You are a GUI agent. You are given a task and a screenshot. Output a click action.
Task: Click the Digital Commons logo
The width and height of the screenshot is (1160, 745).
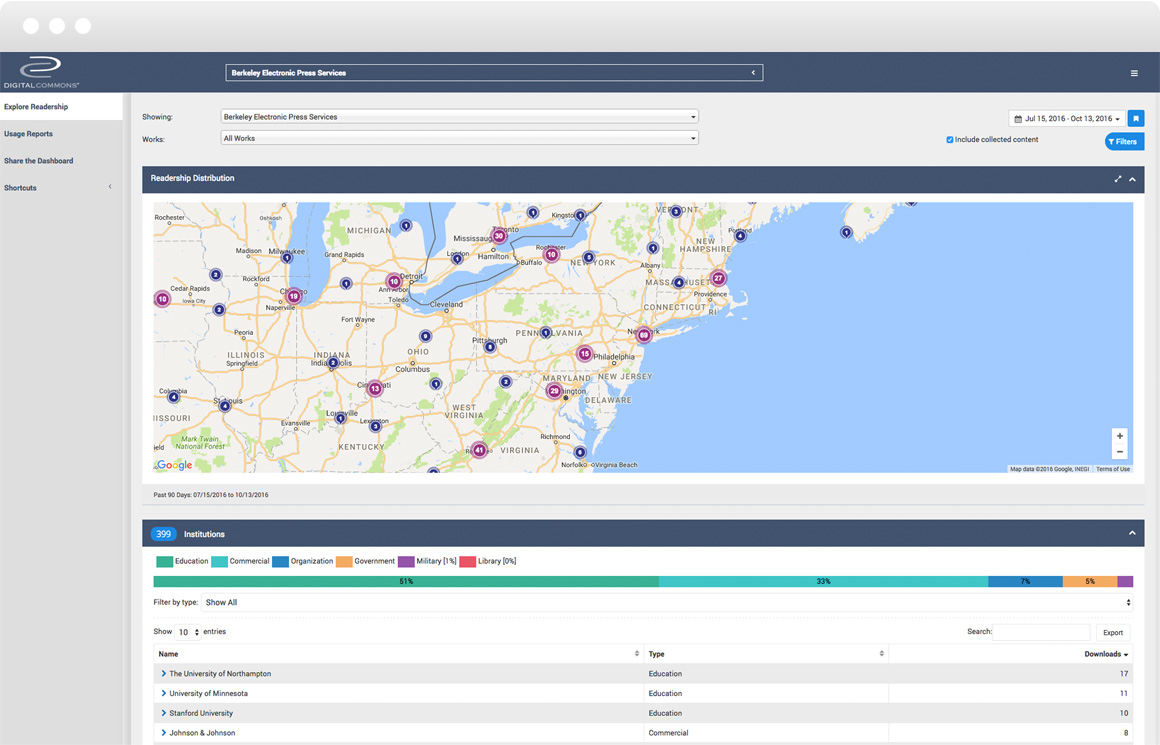tap(41, 72)
